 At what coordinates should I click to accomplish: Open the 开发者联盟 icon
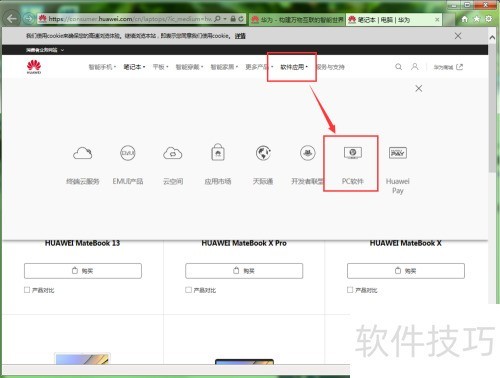click(x=307, y=153)
